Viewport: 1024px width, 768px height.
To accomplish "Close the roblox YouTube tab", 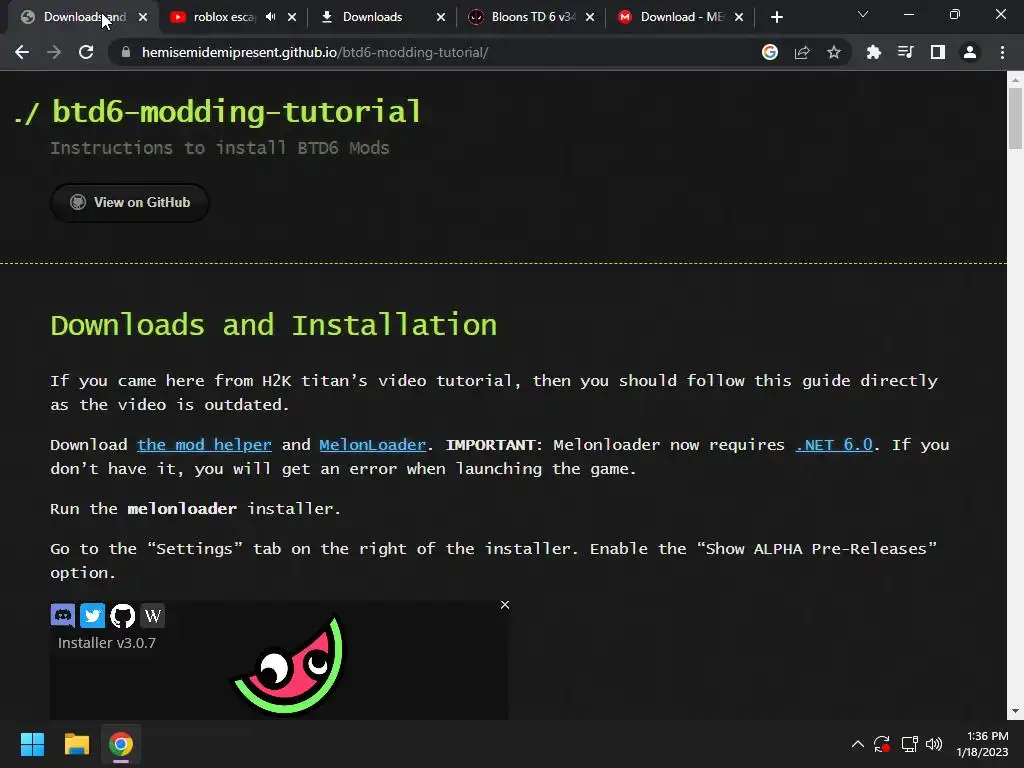I will click(292, 17).
